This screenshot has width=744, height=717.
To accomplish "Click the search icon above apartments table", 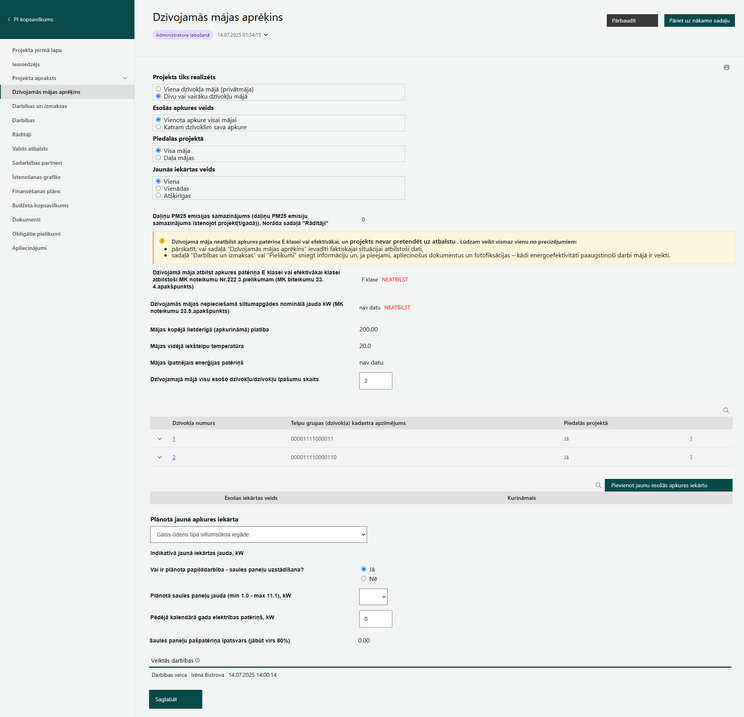I will 726,410.
